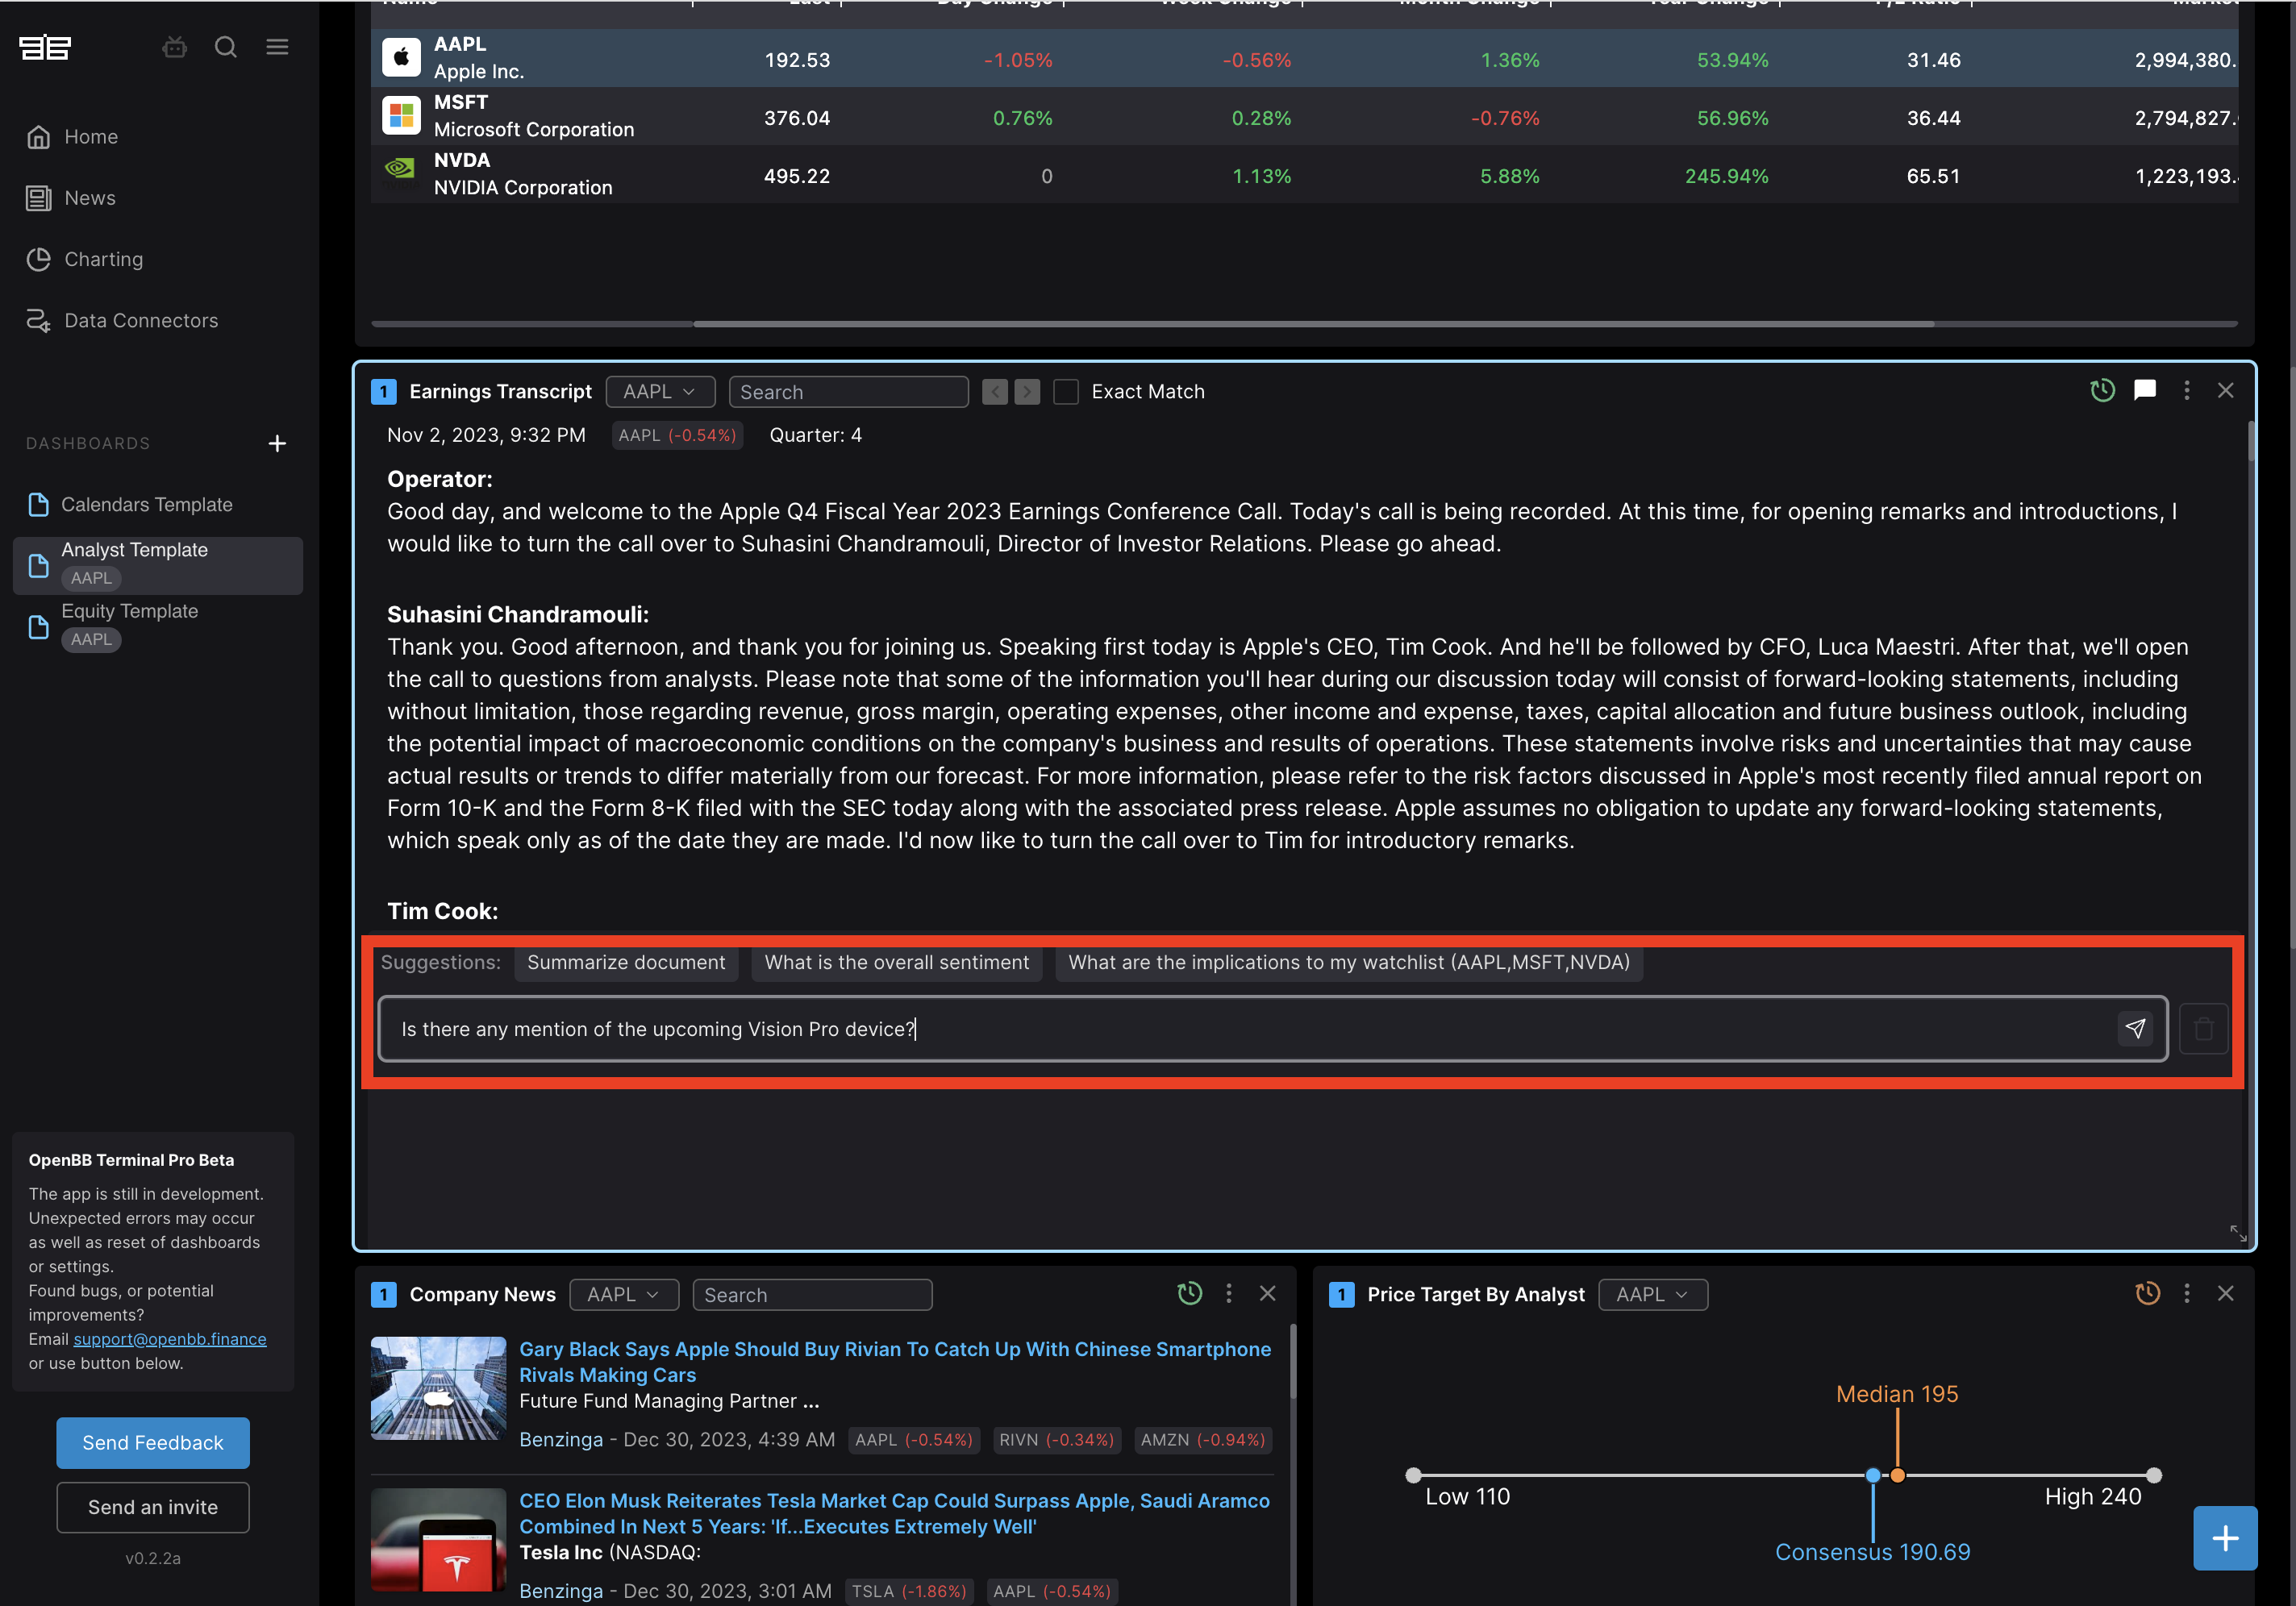Open Earnings Transcript AAPL ticker dropdown
This screenshot has width=2296, height=1606.
click(x=660, y=392)
